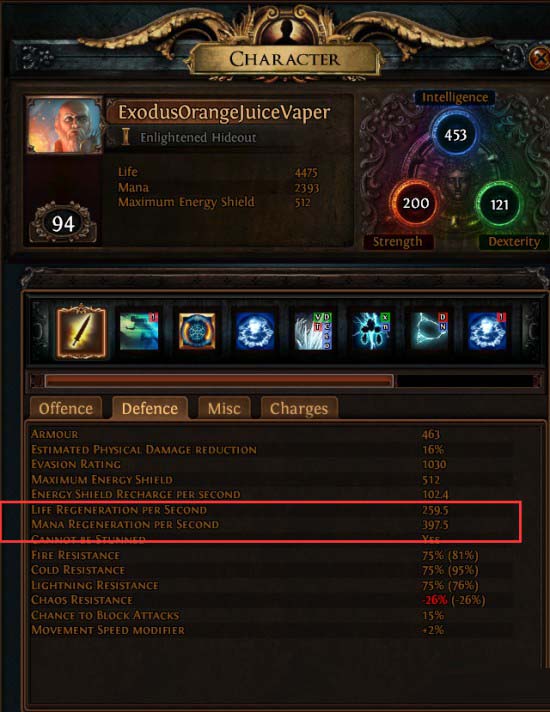Image resolution: width=550 pixels, height=712 pixels.
Task: Click the level 94 badge
Action: click(x=63, y=223)
